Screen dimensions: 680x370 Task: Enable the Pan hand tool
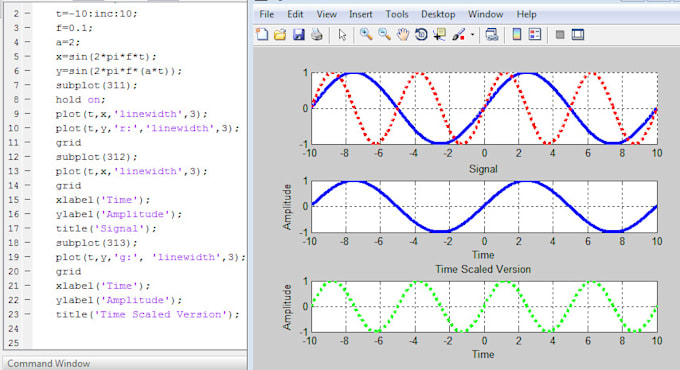click(403, 34)
